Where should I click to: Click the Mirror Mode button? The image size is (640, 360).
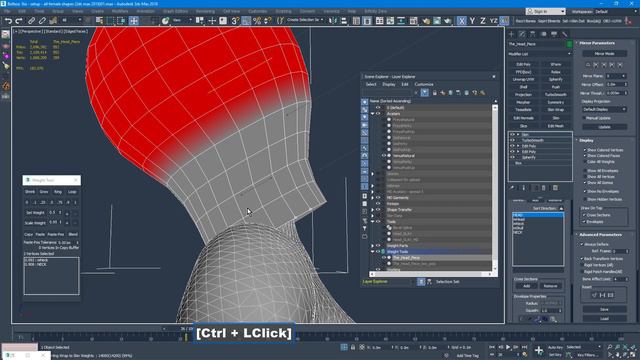604,53
